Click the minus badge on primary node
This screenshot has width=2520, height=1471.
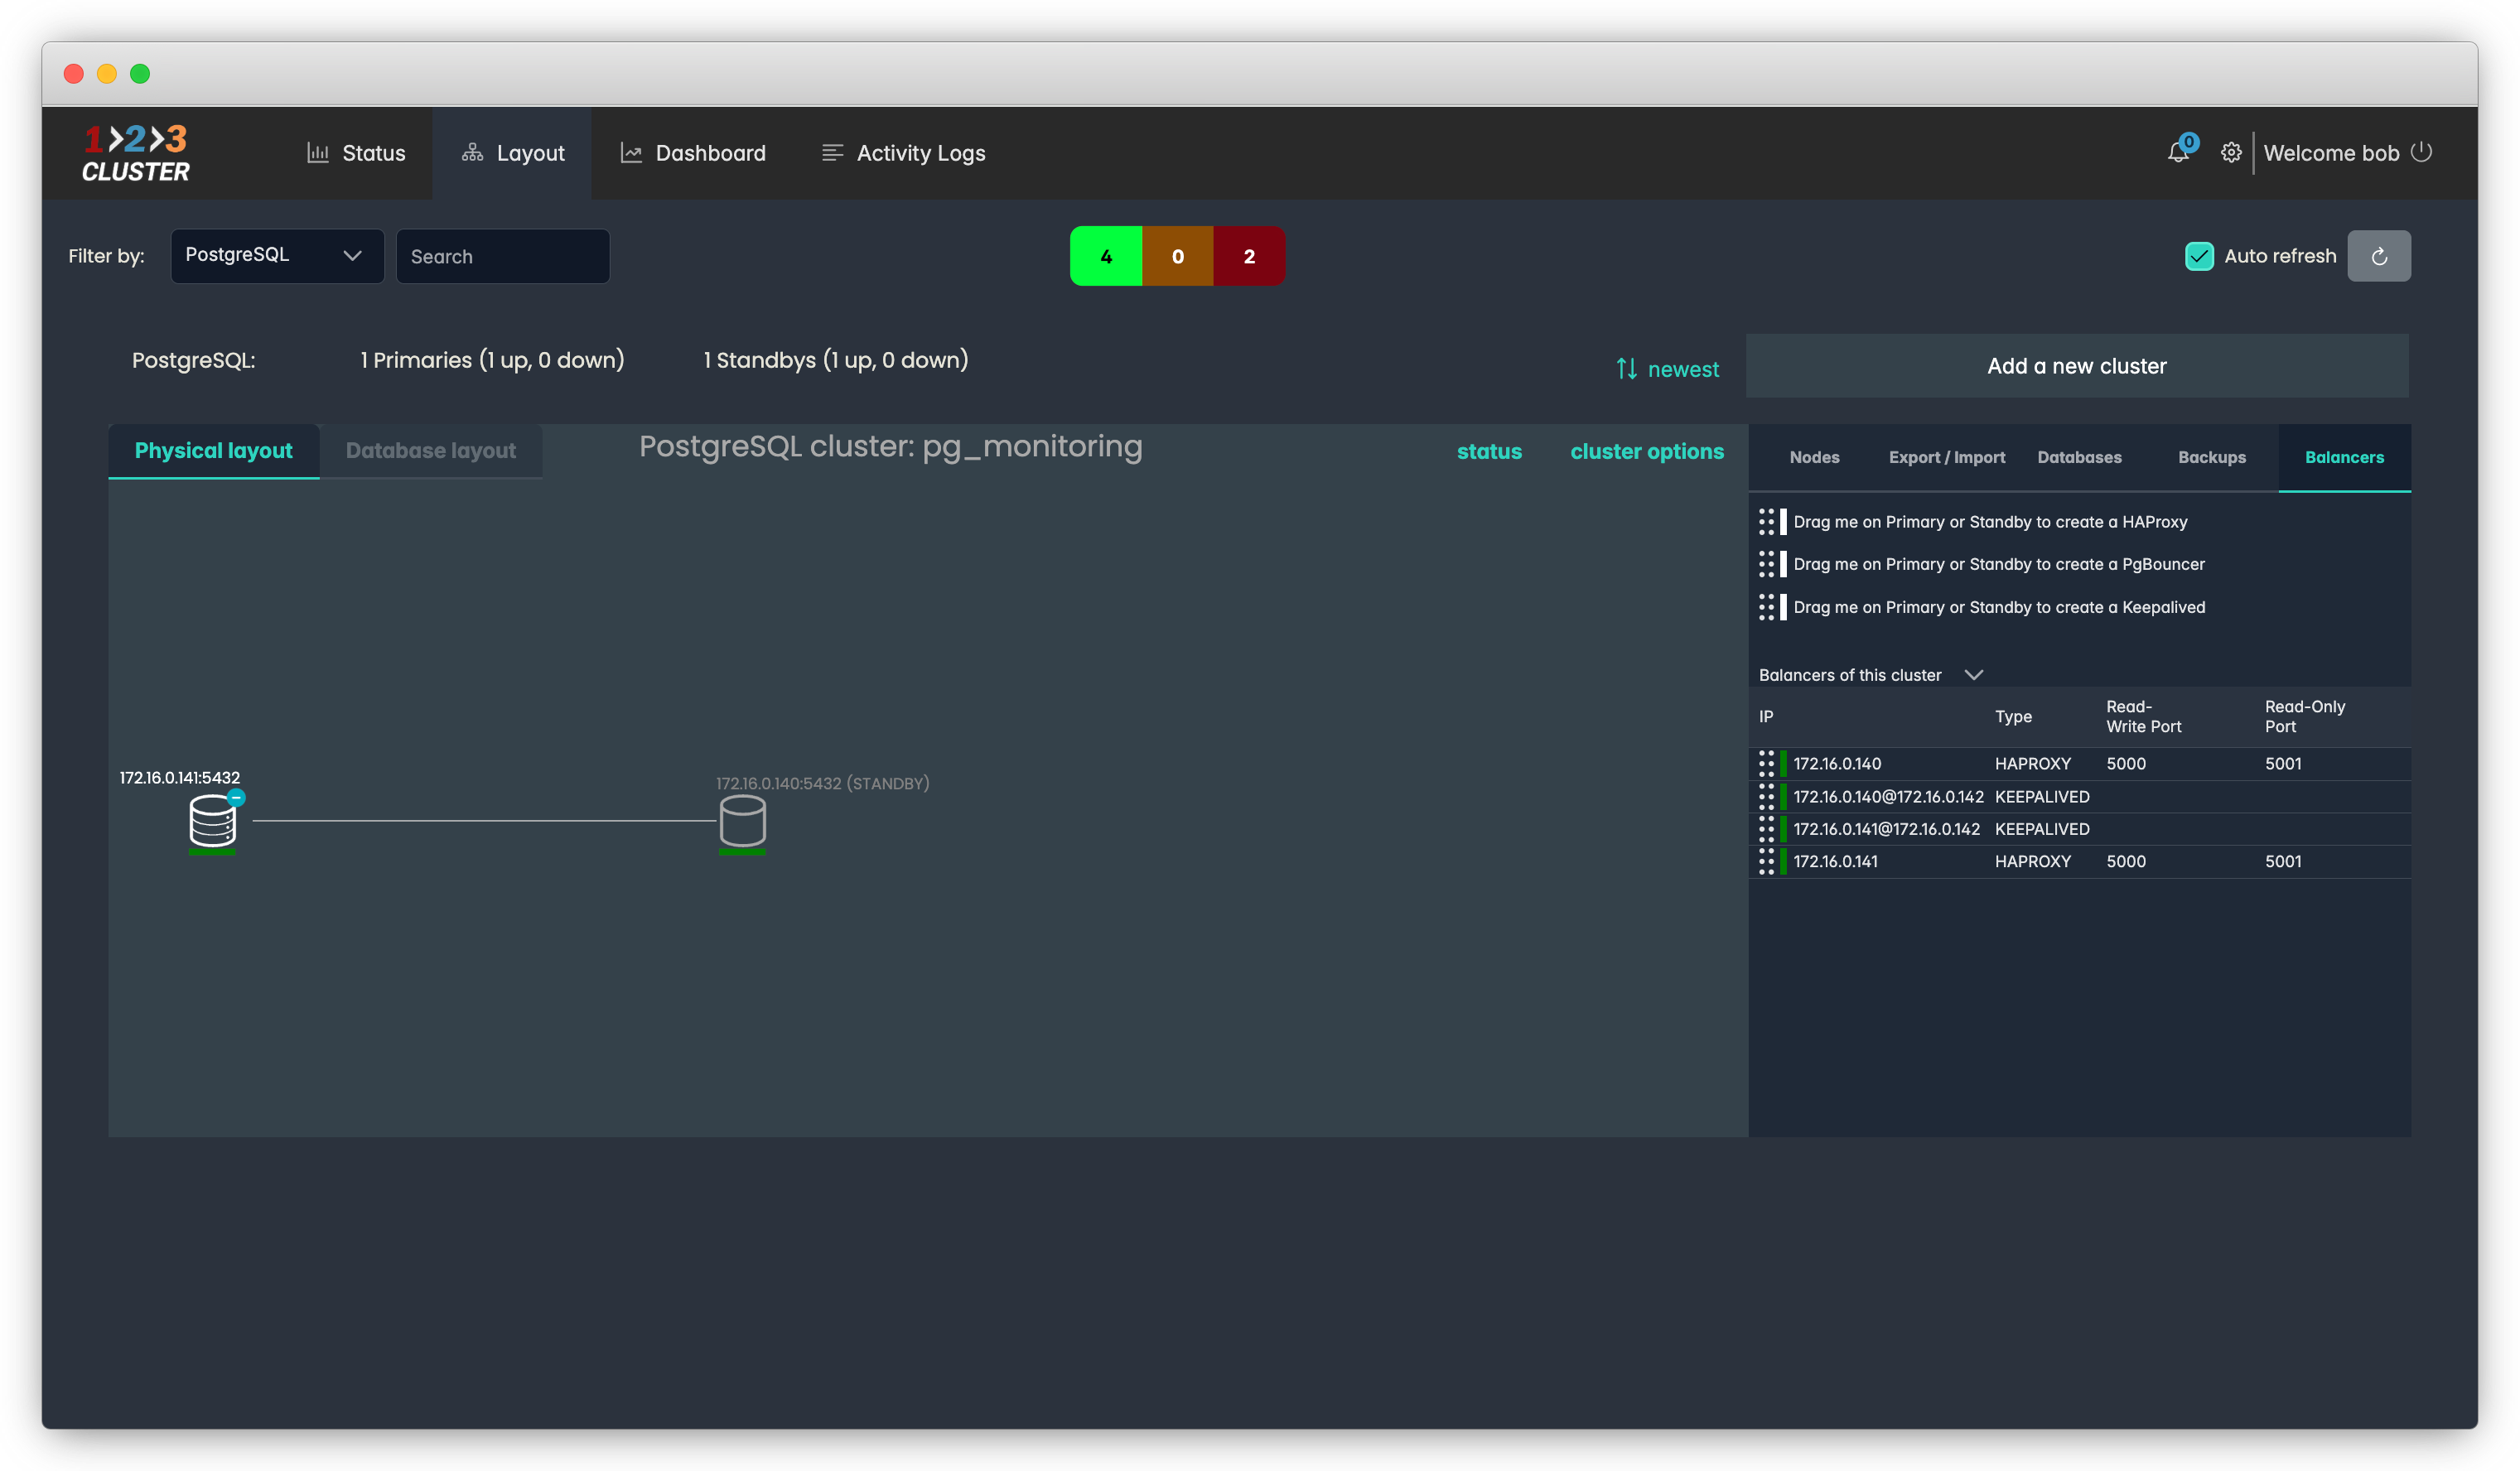(x=236, y=797)
